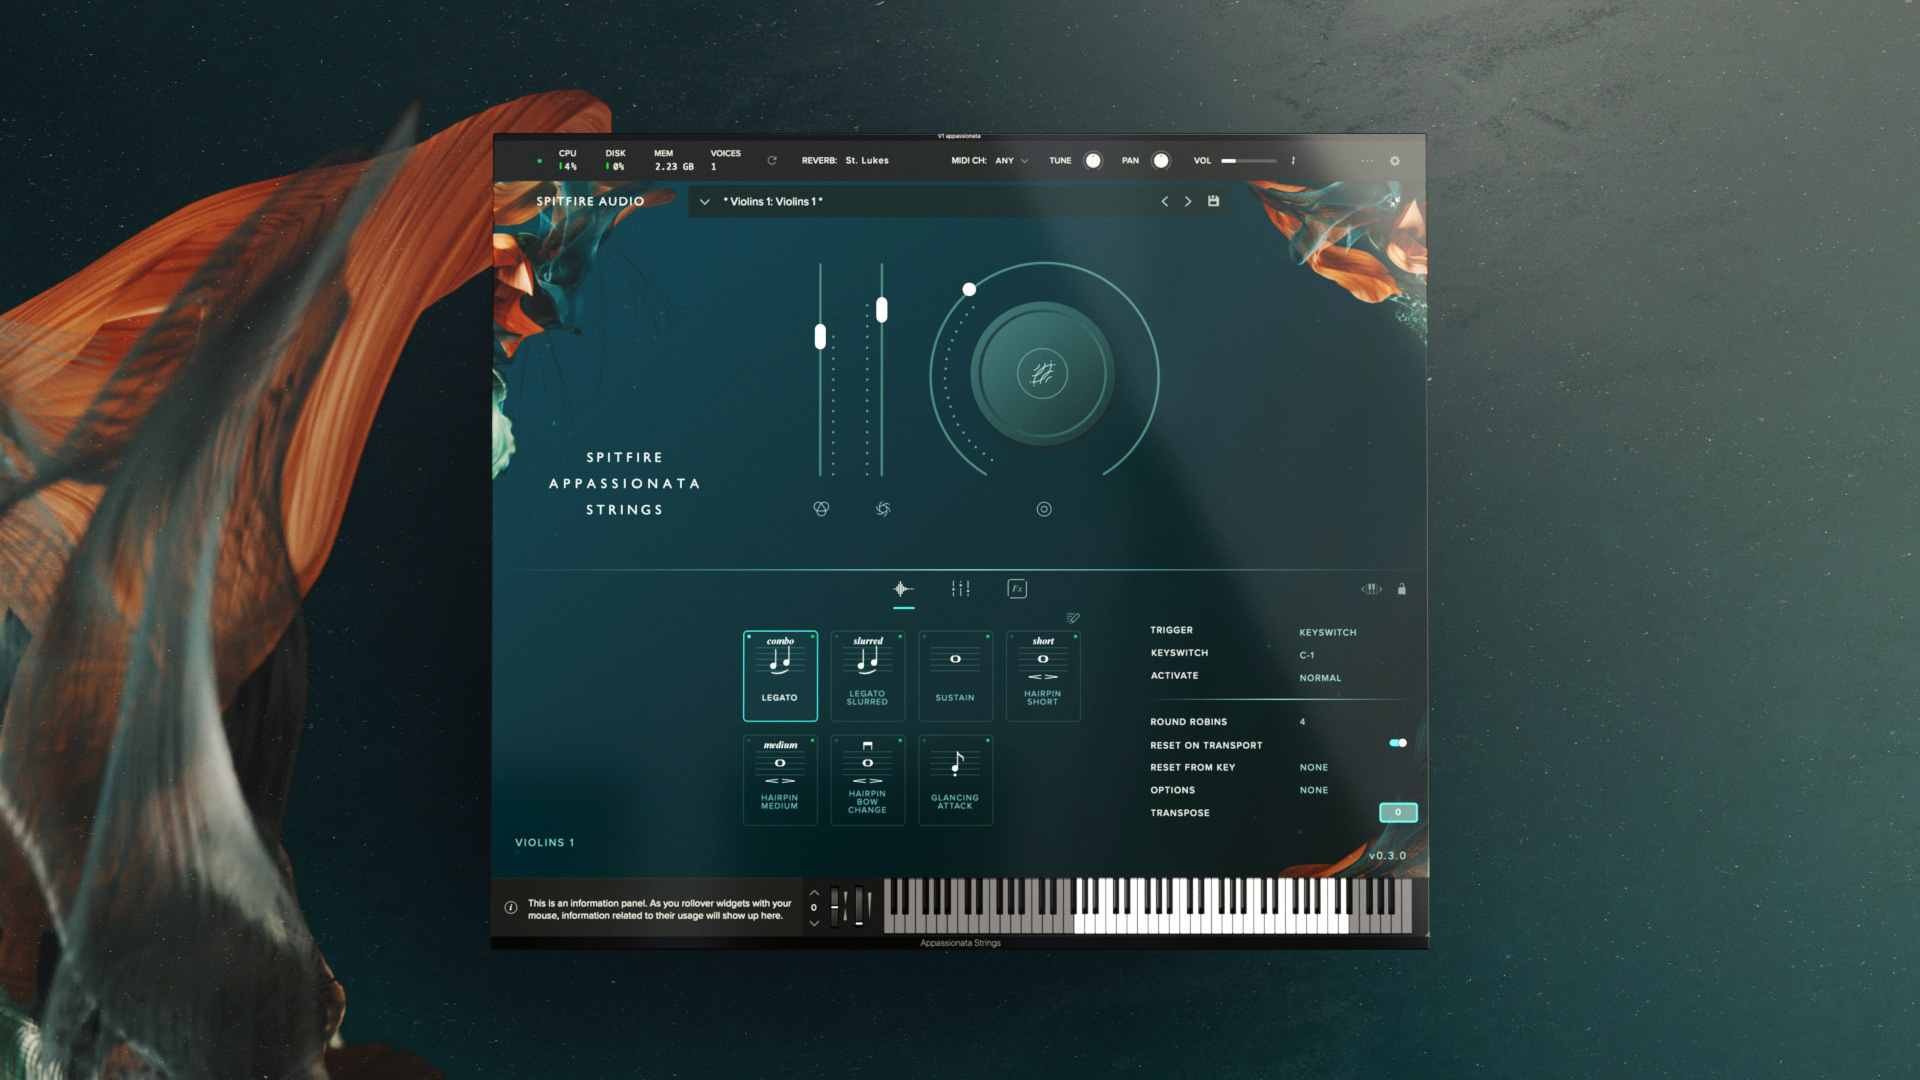The image size is (1920, 1080).
Task: Select the Legato Slurred articulation
Action: (868, 676)
